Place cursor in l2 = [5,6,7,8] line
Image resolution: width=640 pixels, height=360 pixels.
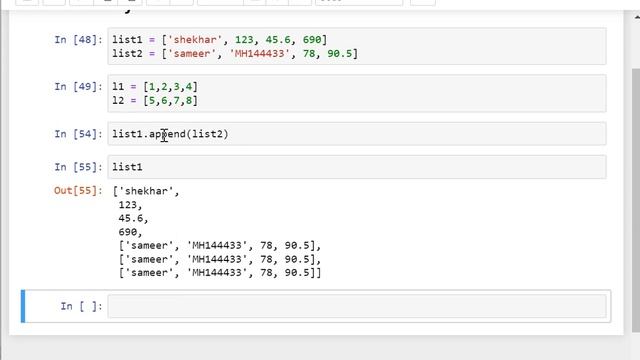click(x=155, y=100)
